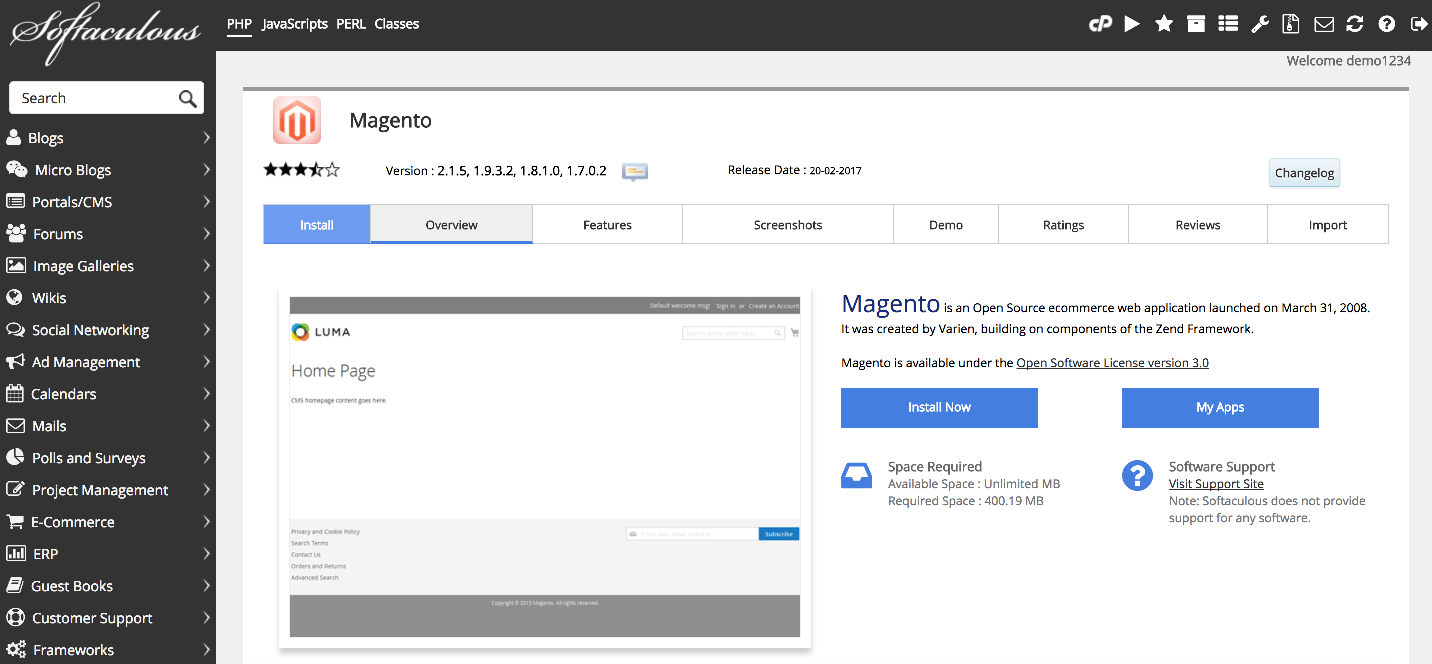Click the Micro Blogs chat bubbles icon

click(x=16, y=170)
